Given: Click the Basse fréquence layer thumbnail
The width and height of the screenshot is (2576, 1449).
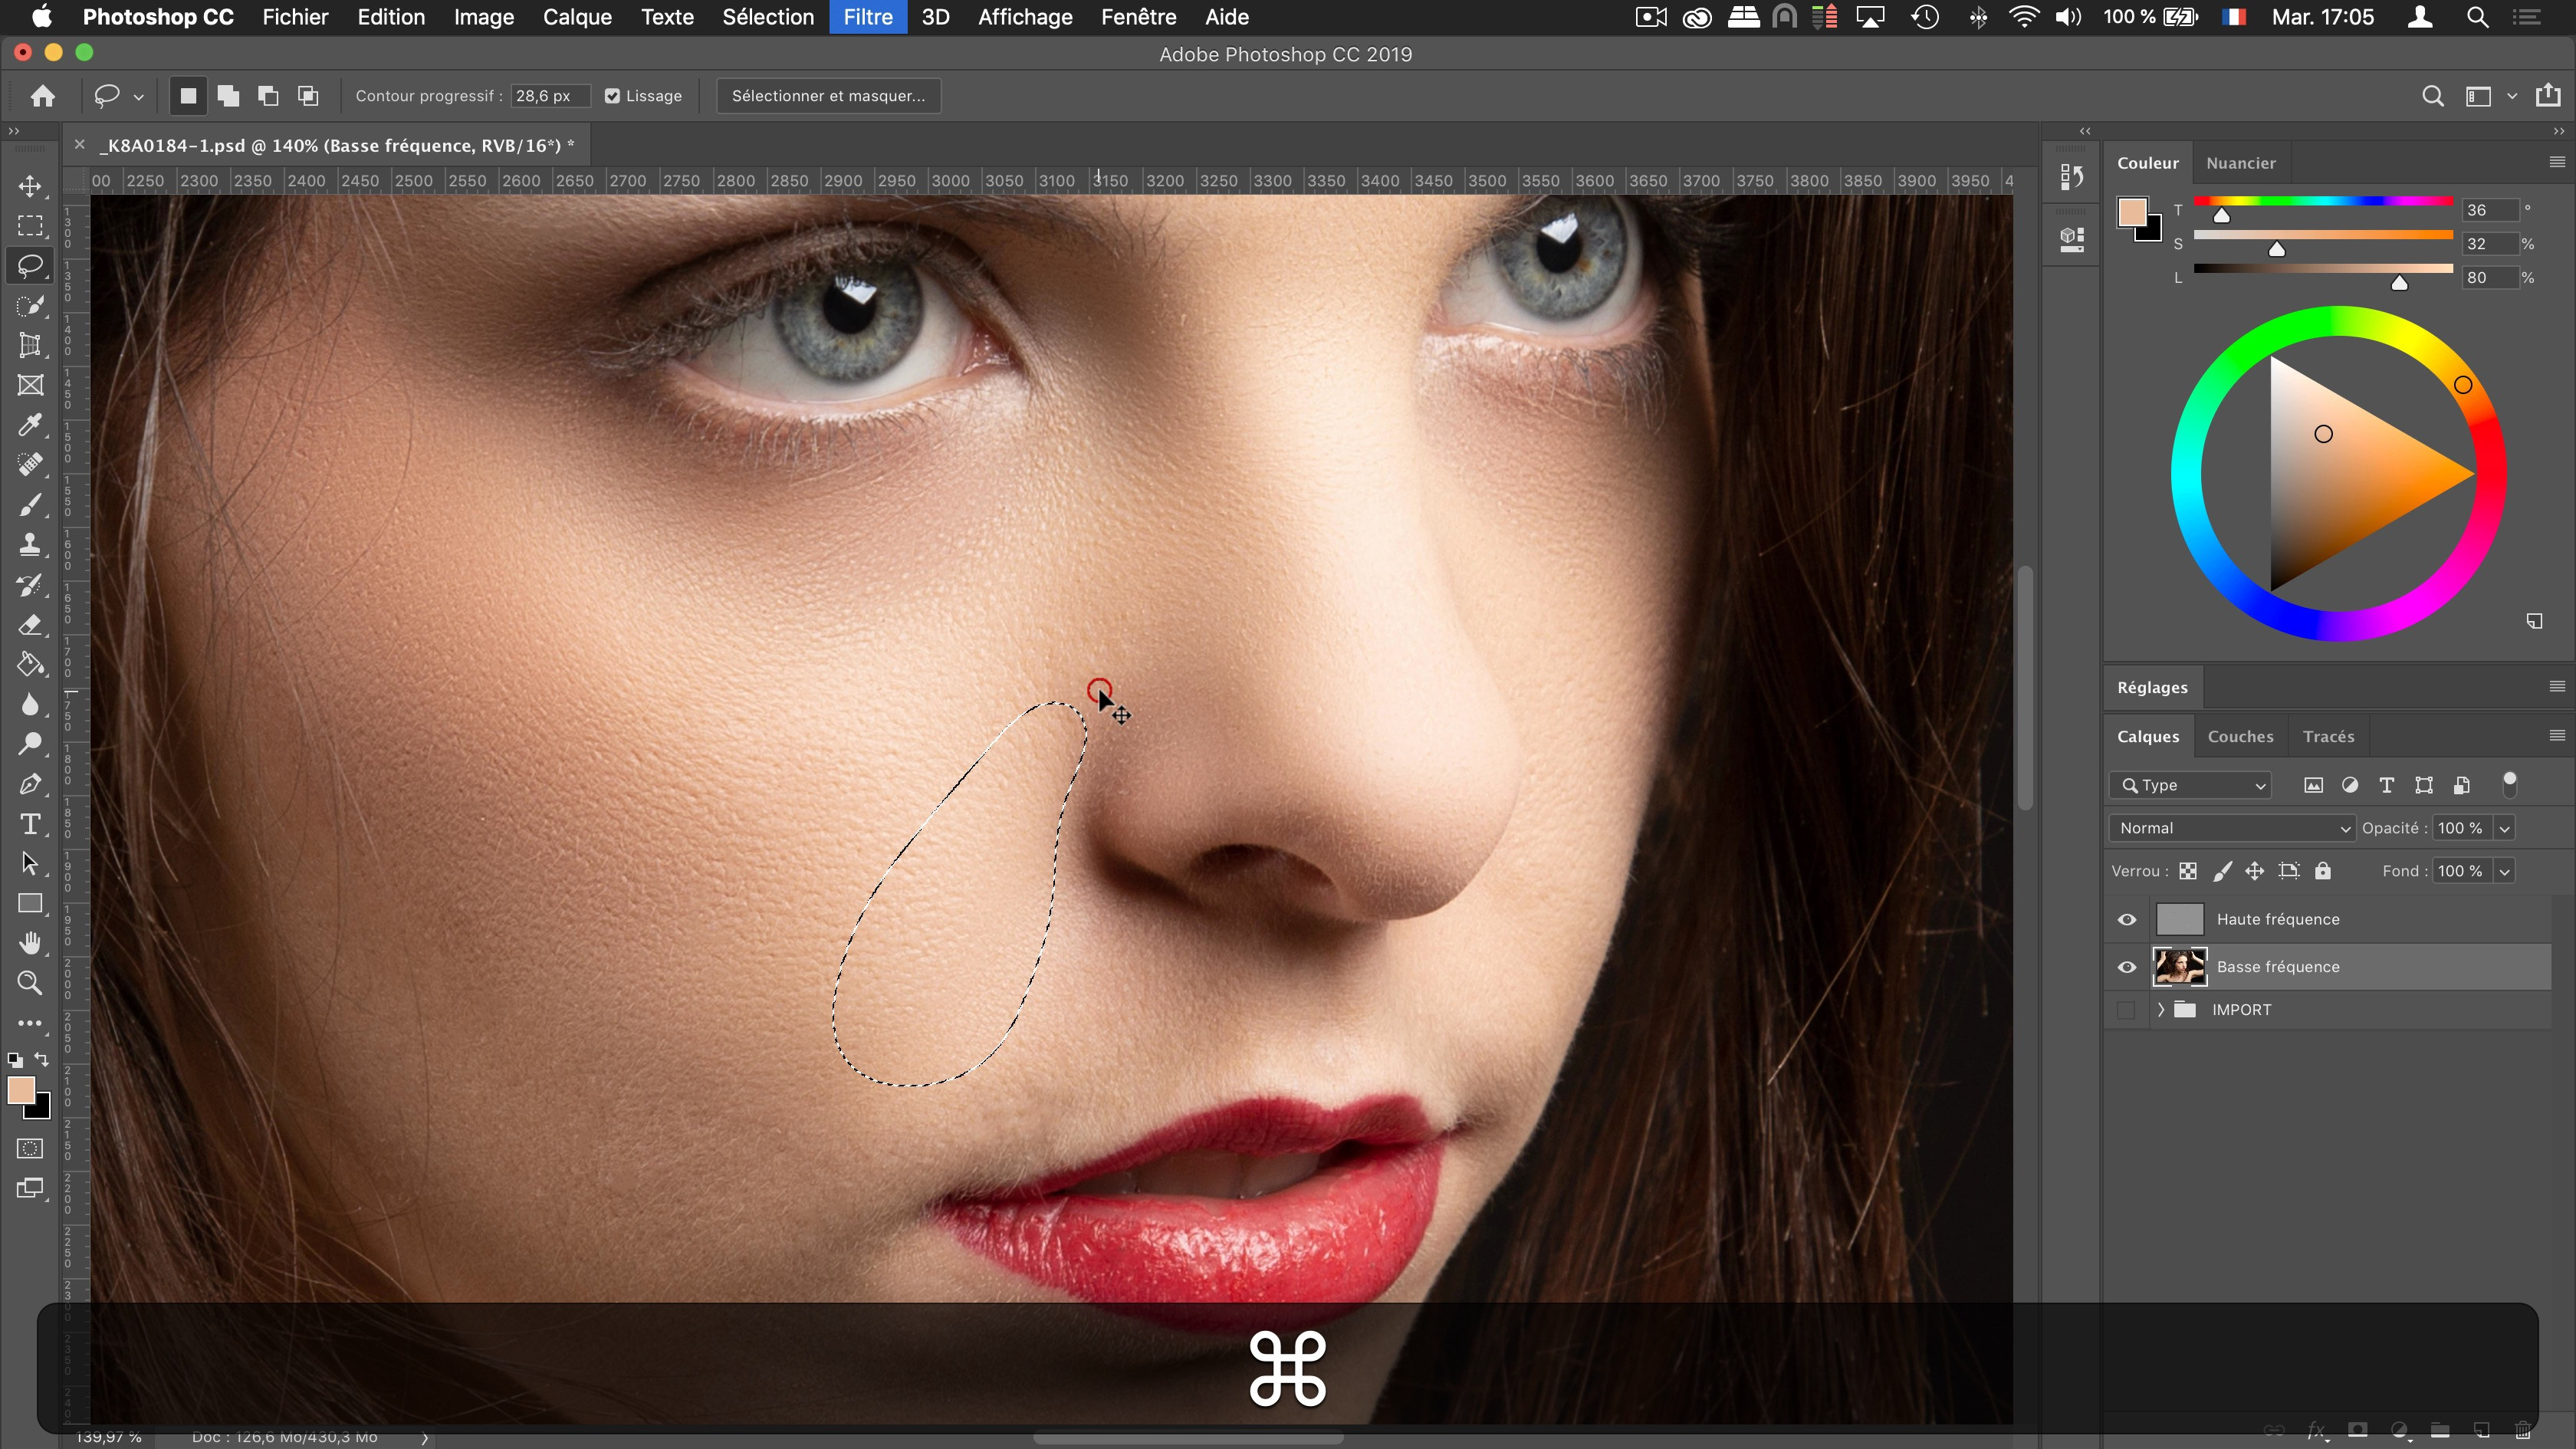Looking at the screenshot, I should 2180,964.
